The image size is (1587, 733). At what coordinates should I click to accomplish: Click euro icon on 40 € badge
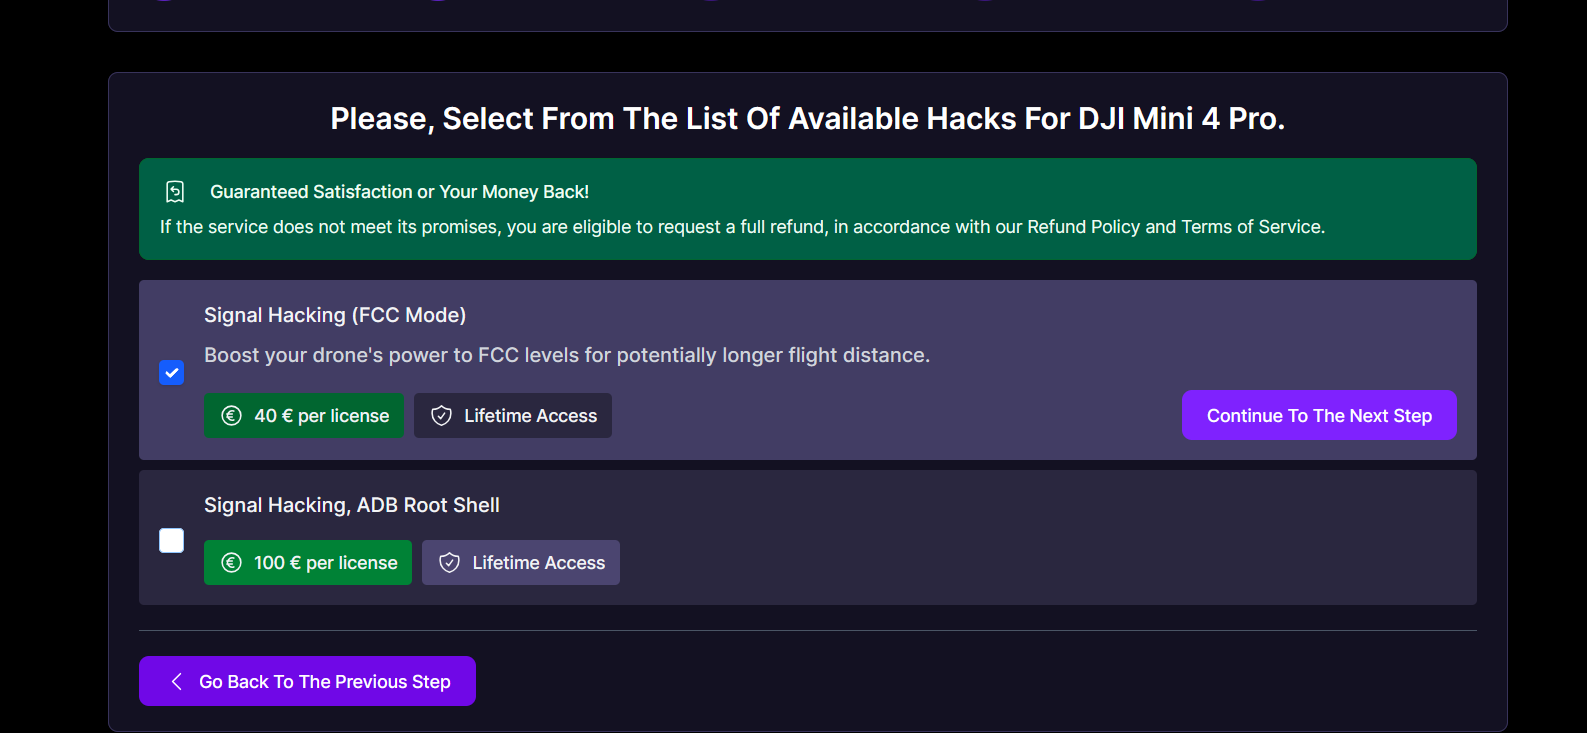pyautogui.click(x=231, y=416)
